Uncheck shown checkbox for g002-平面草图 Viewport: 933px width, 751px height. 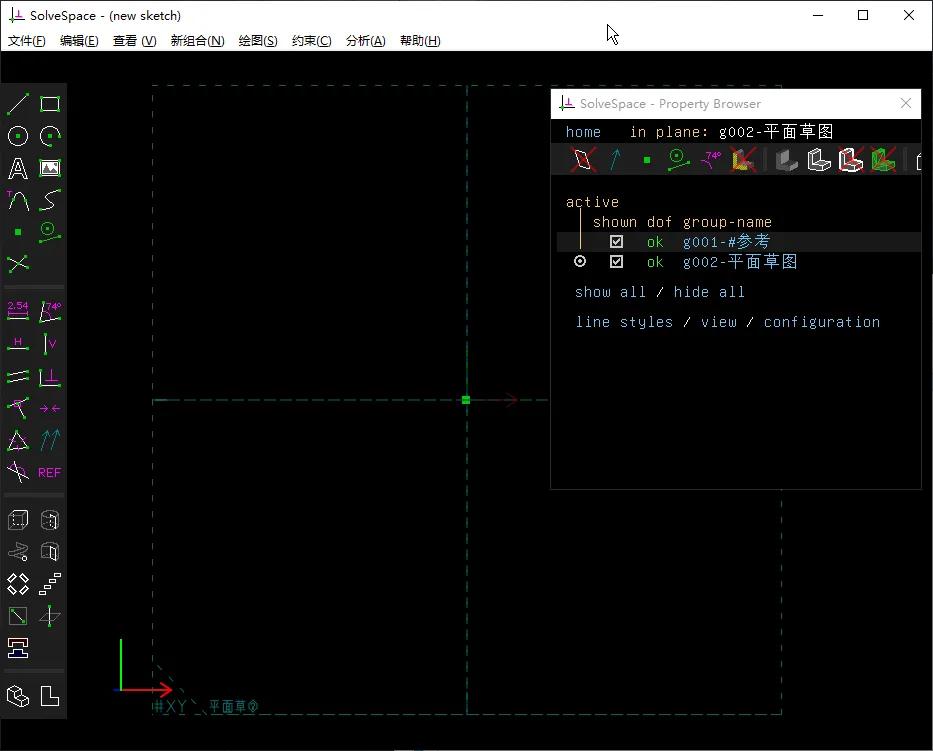pyautogui.click(x=616, y=262)
